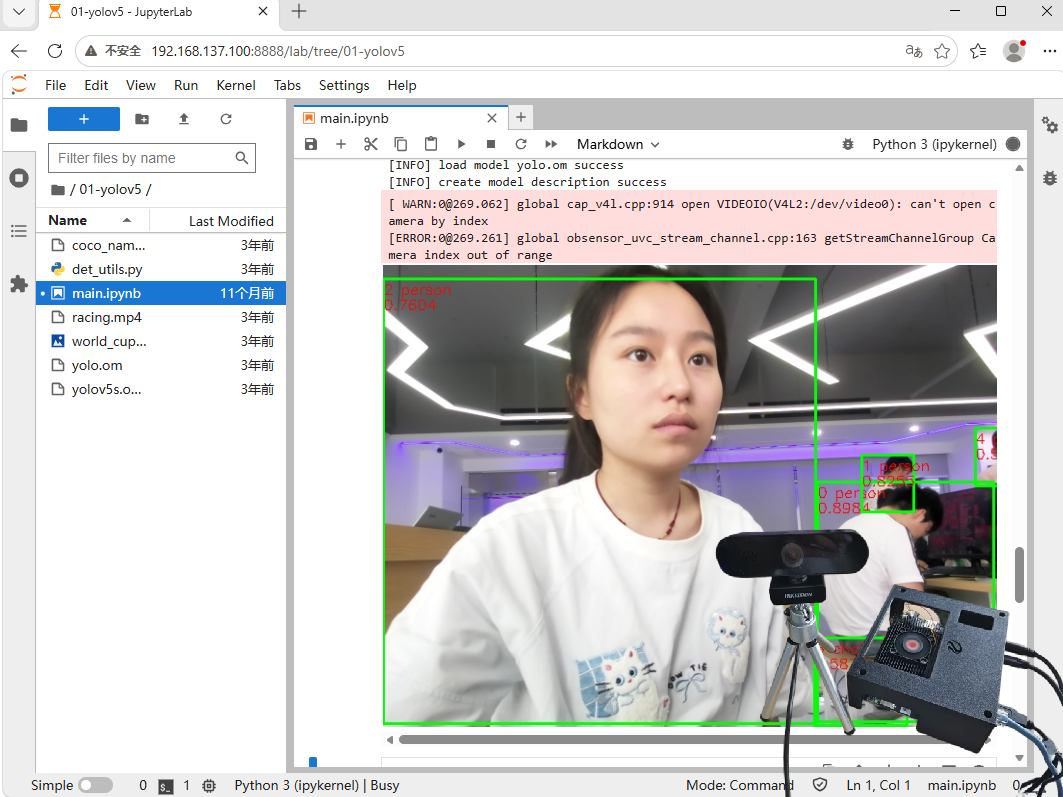Viewport: 1063px width, 797px height.
Task: Select yolo.om in the file list
Action: (x=161, y=365)
